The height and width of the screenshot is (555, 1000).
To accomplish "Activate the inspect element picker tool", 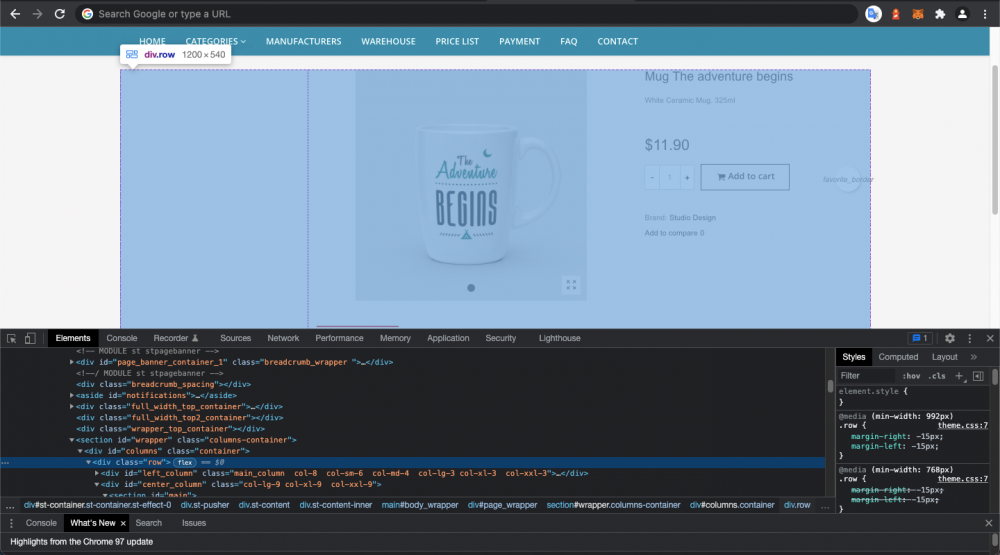I will pyautogui.click(x=11, y=339).
